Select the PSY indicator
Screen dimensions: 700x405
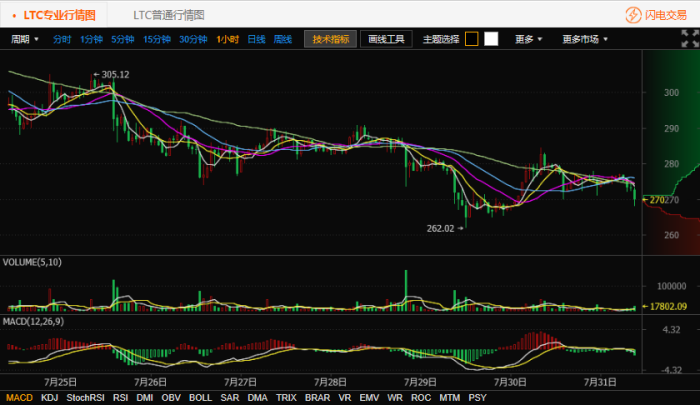(477, 397)
